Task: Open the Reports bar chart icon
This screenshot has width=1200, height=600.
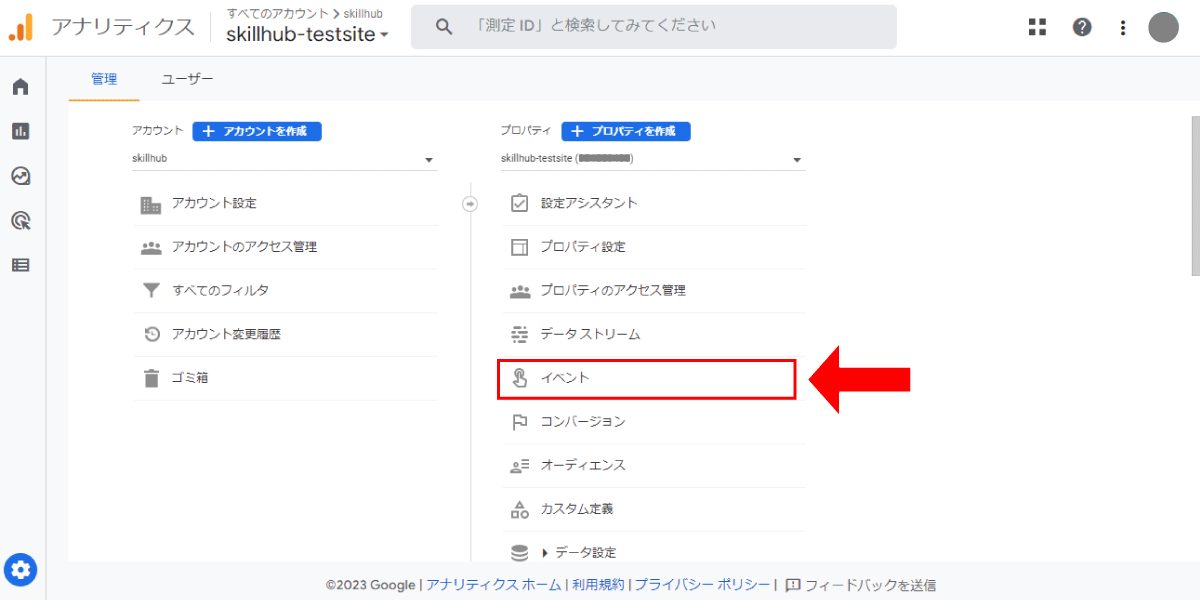Action: point(20,131)
